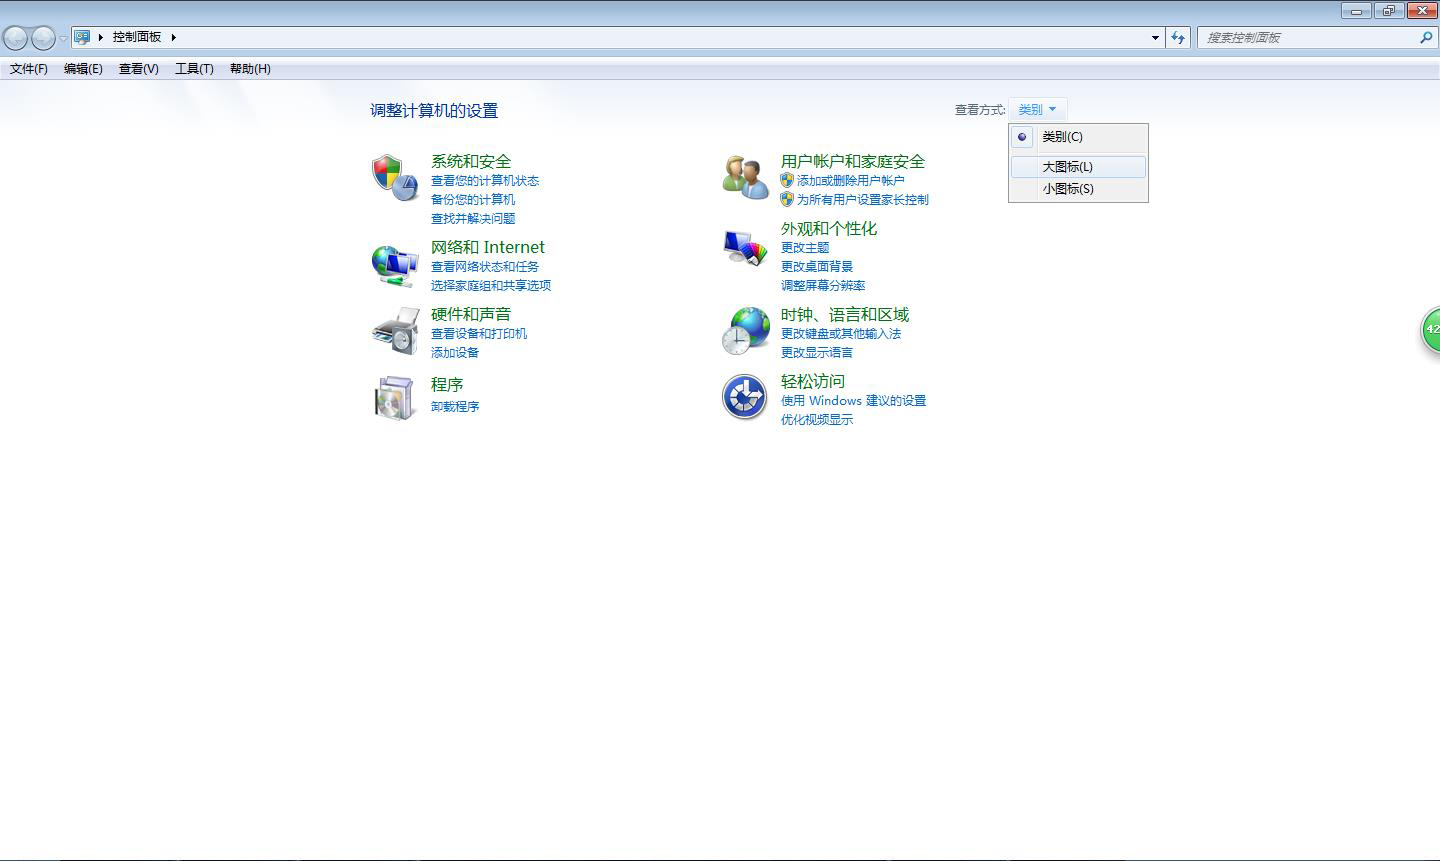Open the 帮助(H) menu
The image size is (1440, 861).
pyautogui.click(x=250, y=69)
